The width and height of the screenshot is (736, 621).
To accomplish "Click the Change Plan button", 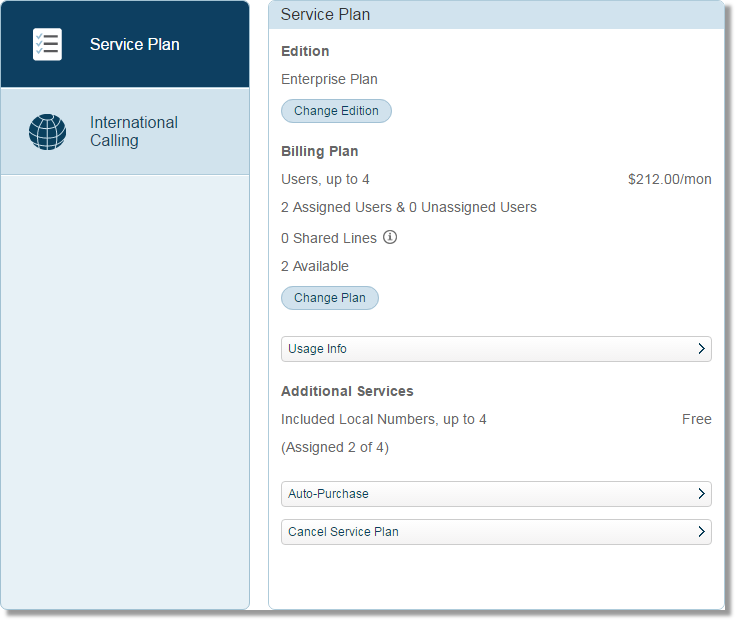I will 330,298.
